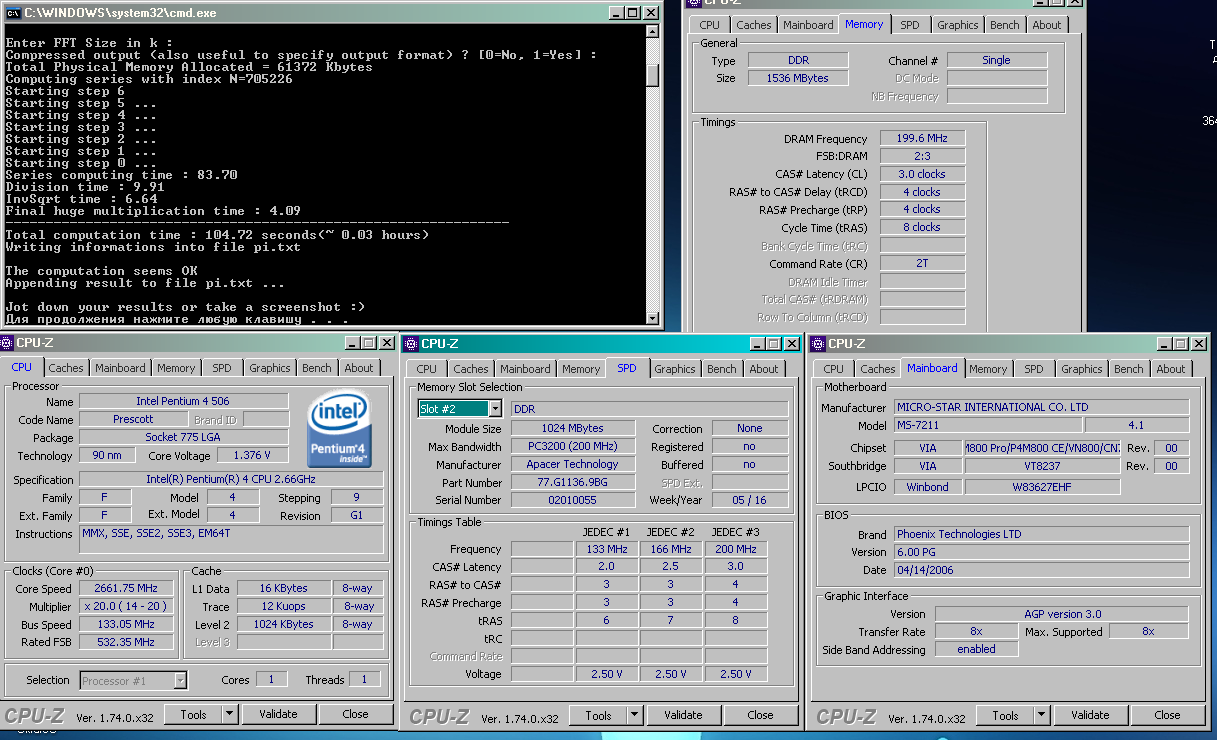Click the cmd.exe title bar icon
1217x740 pixels.
pos(12,12)
